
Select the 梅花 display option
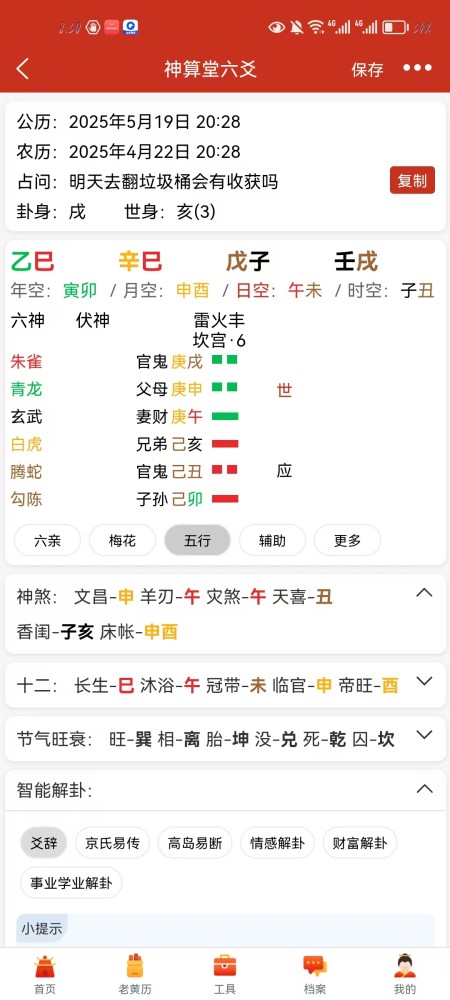pos(122,541)
